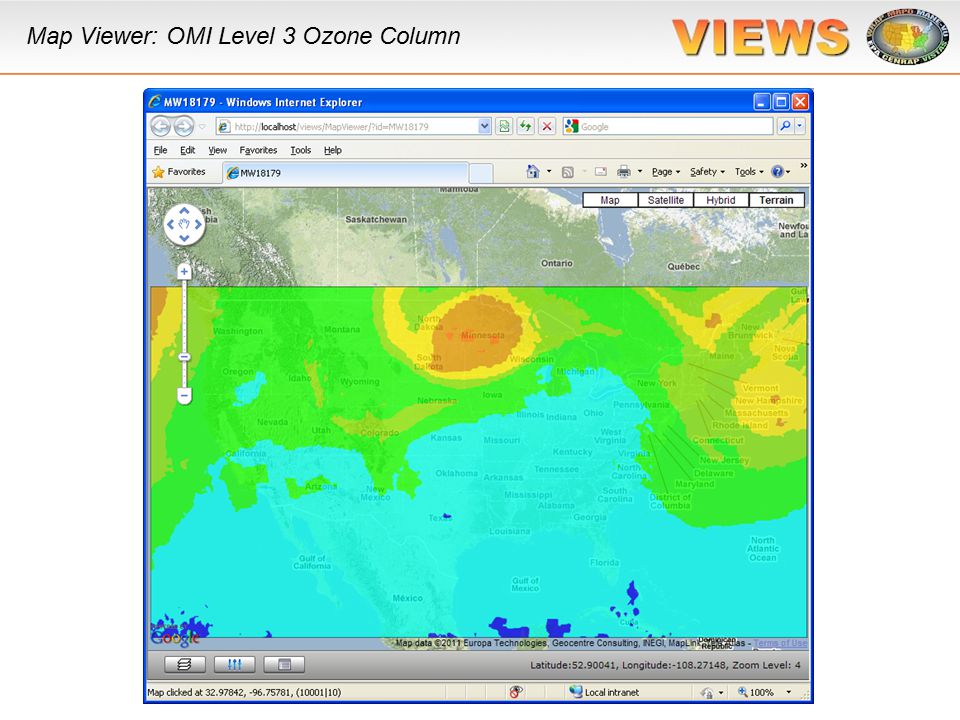The height and width of the screenshot is (720, 960).
Task: Open the File menu
Action: pos(160,150)
